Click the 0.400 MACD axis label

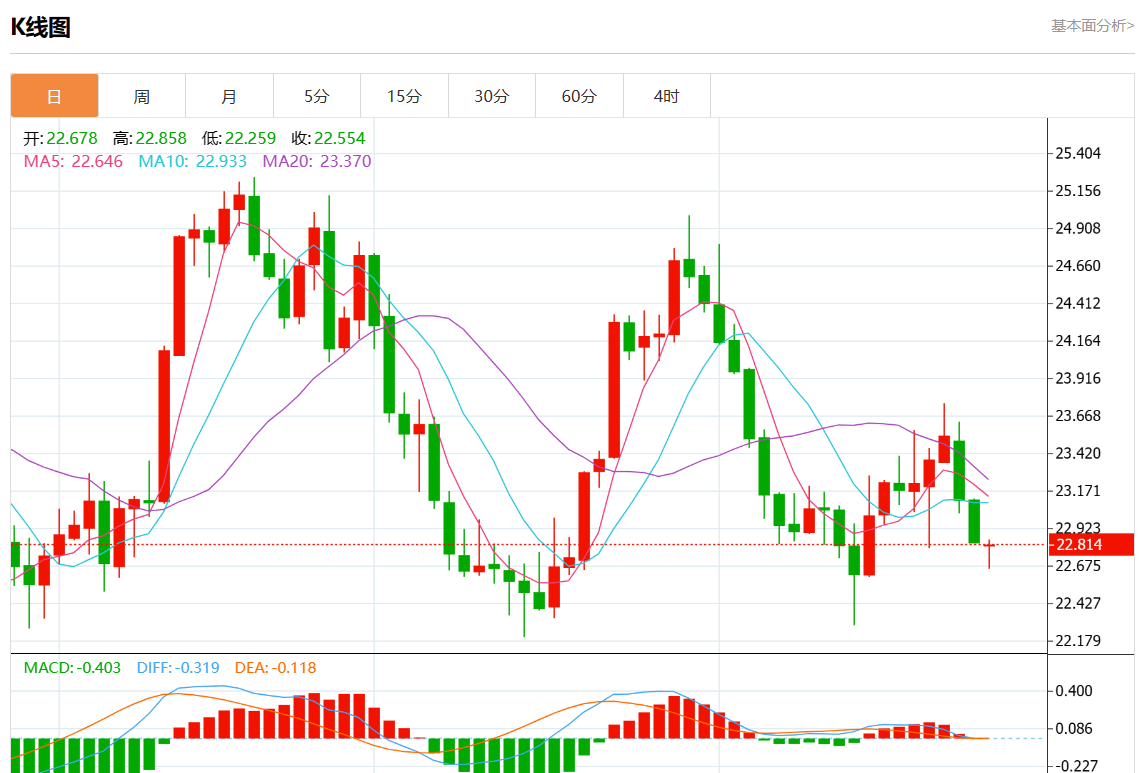(x=1073, y=691)
